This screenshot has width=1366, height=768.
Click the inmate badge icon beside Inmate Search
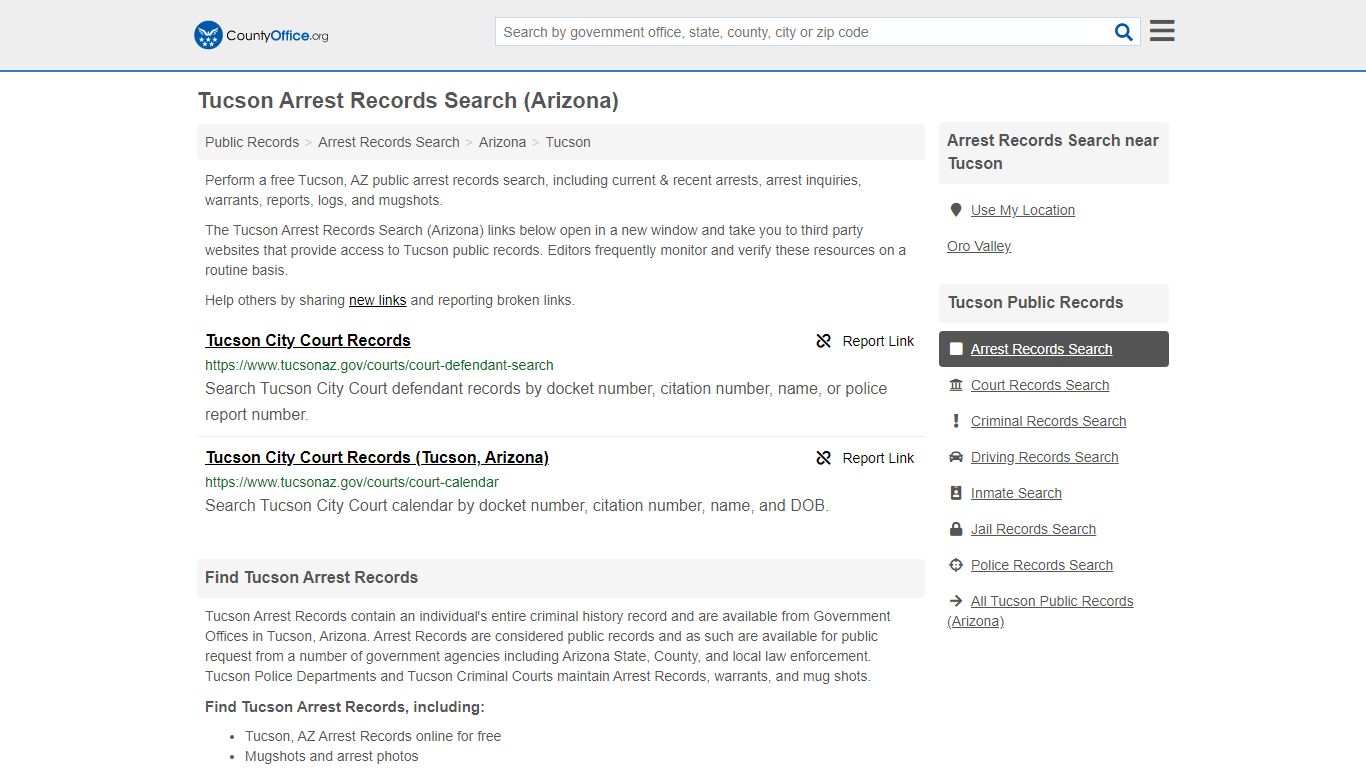pyautogui.click(x=956, y=493)
